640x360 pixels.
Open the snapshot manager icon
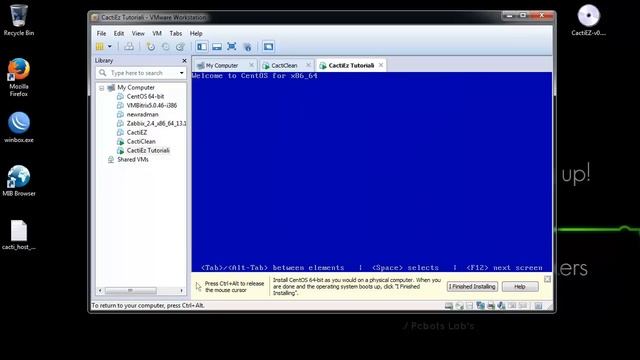[180, 47]
